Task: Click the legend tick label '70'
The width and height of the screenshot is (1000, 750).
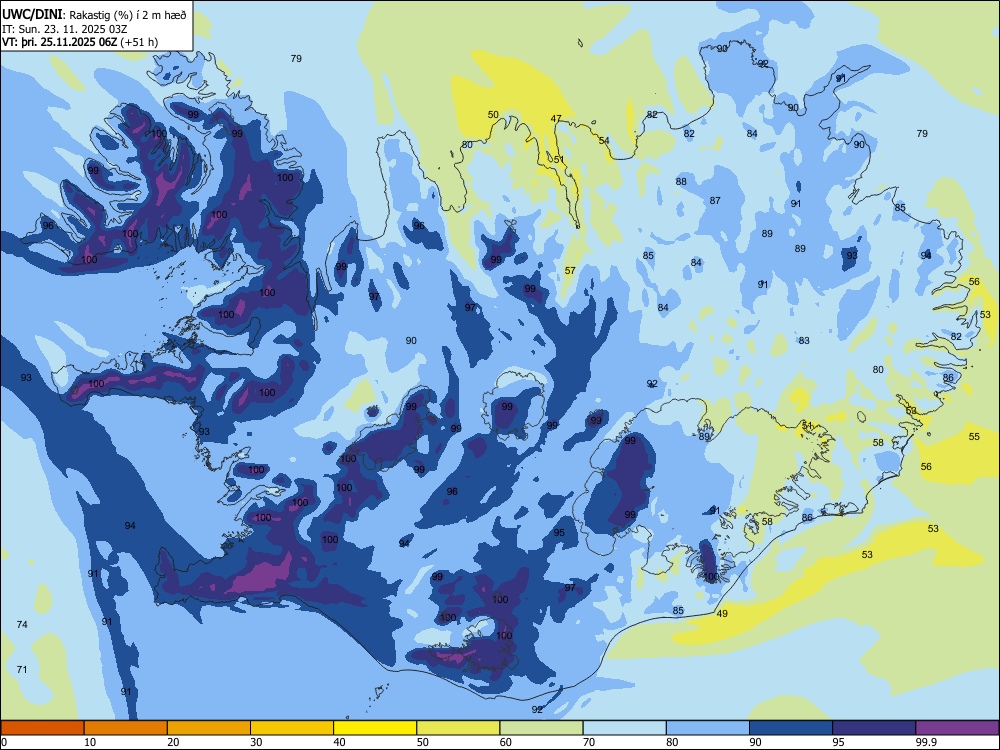Action: pyautogui.click(x=589, y=742)
